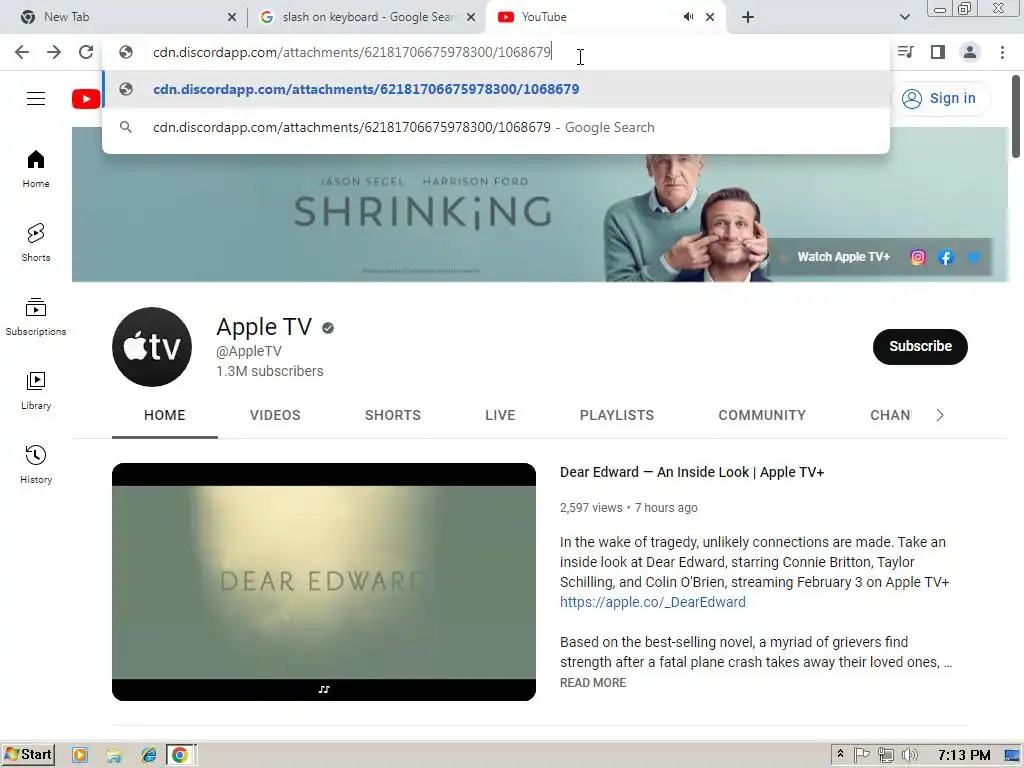Viewport: 1024px width, 768px height.
Task: Close the slash on keyboard Google tab
Action: [471, 17]
